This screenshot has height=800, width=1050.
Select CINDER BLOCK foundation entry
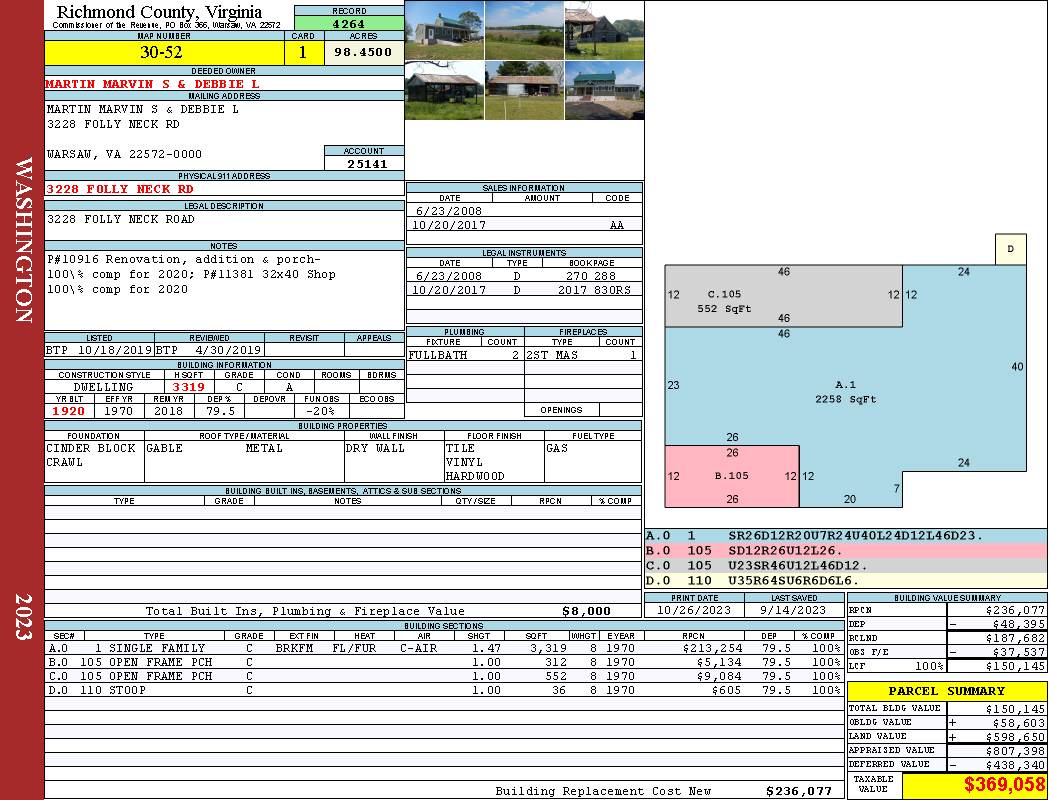(91, 448)
